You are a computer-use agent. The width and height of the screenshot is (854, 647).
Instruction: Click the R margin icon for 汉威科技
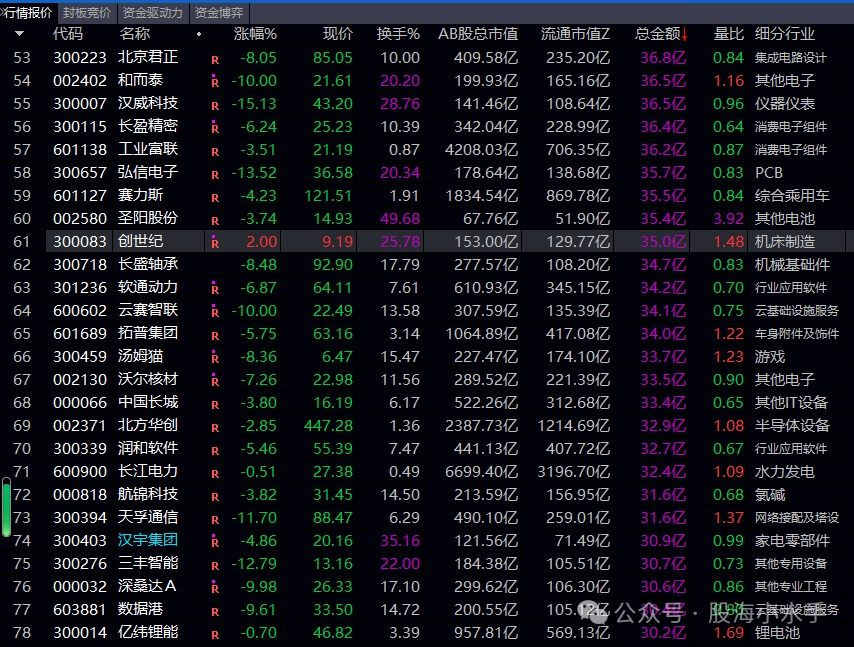[x=215, y=105]
